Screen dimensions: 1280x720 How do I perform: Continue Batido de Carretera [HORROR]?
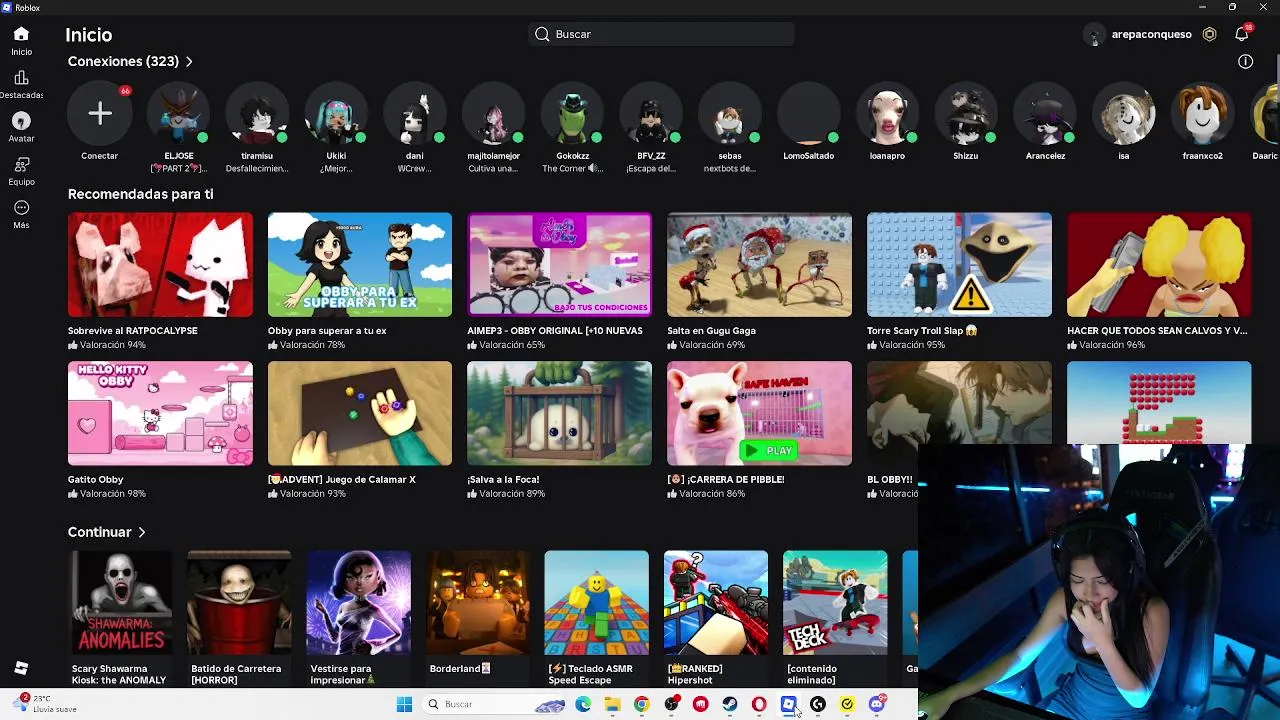(239, 603)
